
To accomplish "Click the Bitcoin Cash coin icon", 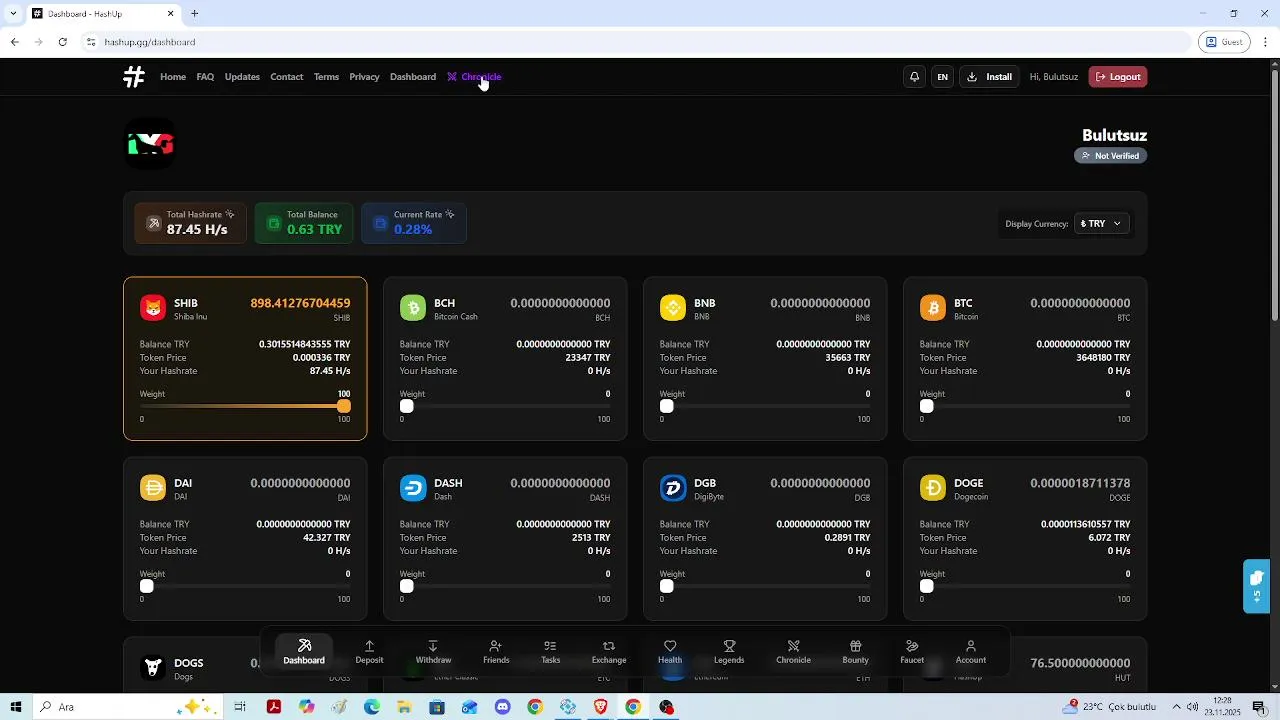I will click(x=413, y=308).
